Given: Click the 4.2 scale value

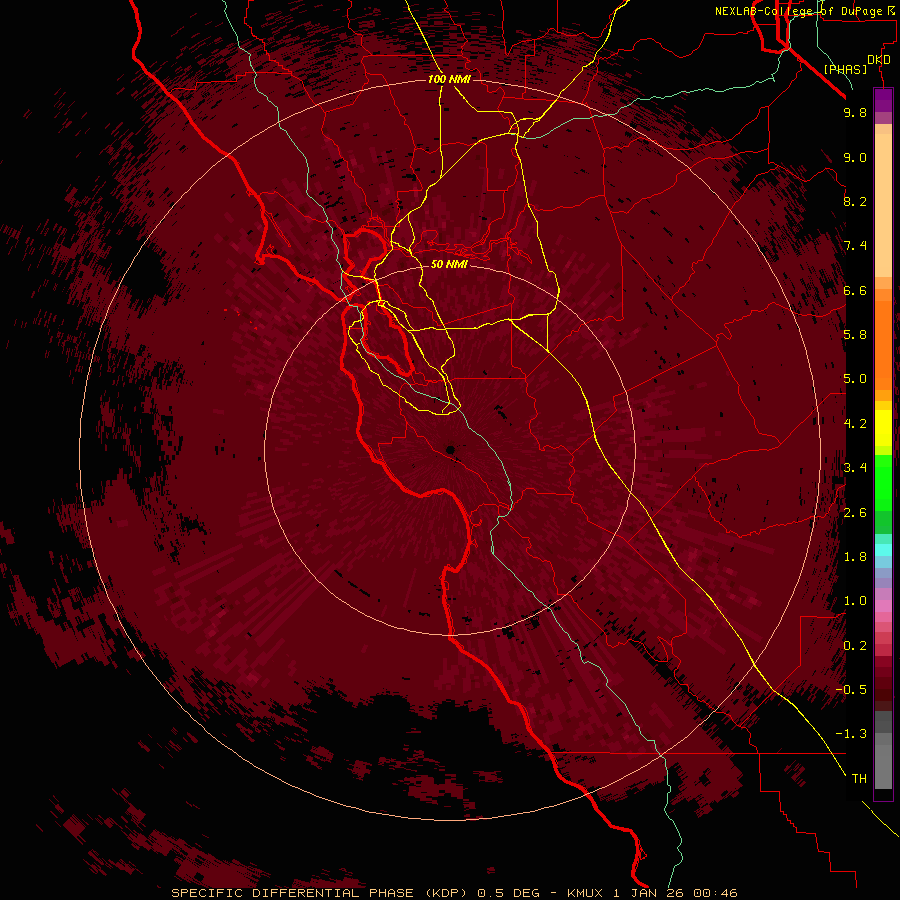Looking at the screenshot, I should (x=855, y=424).
